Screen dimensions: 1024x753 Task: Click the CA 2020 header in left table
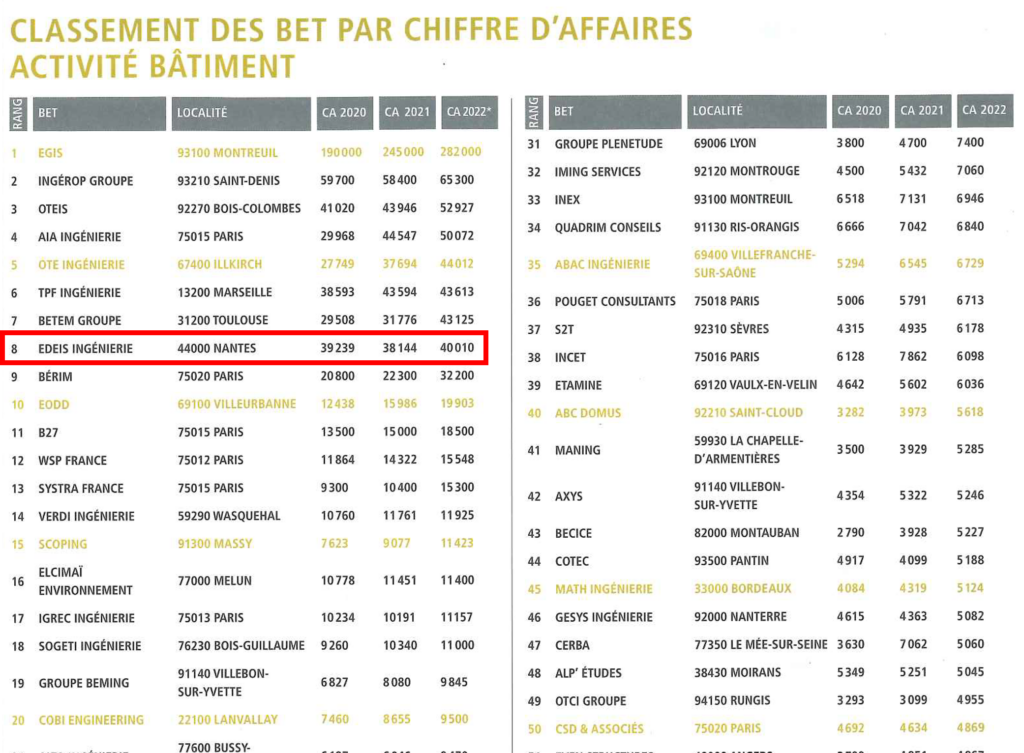344,112
